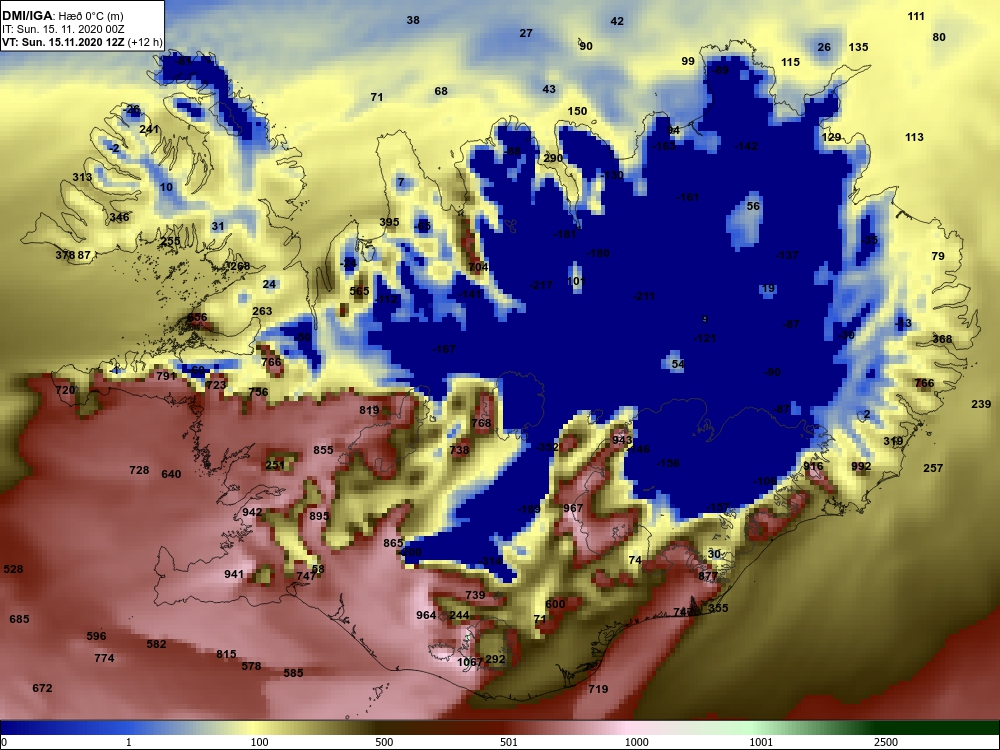
Task: Select the map value 719
Action: [598, 689]
